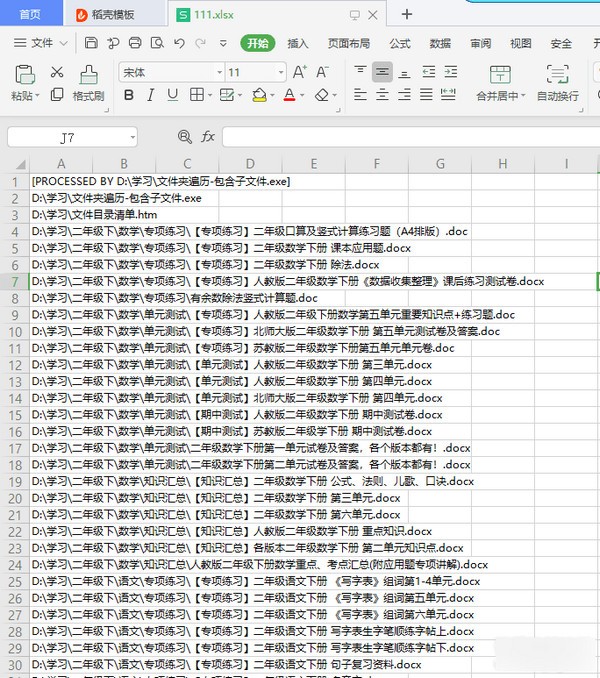Toggle italic formatting
Viewport: 600px width, 678px height.
(x=150, y=95)
